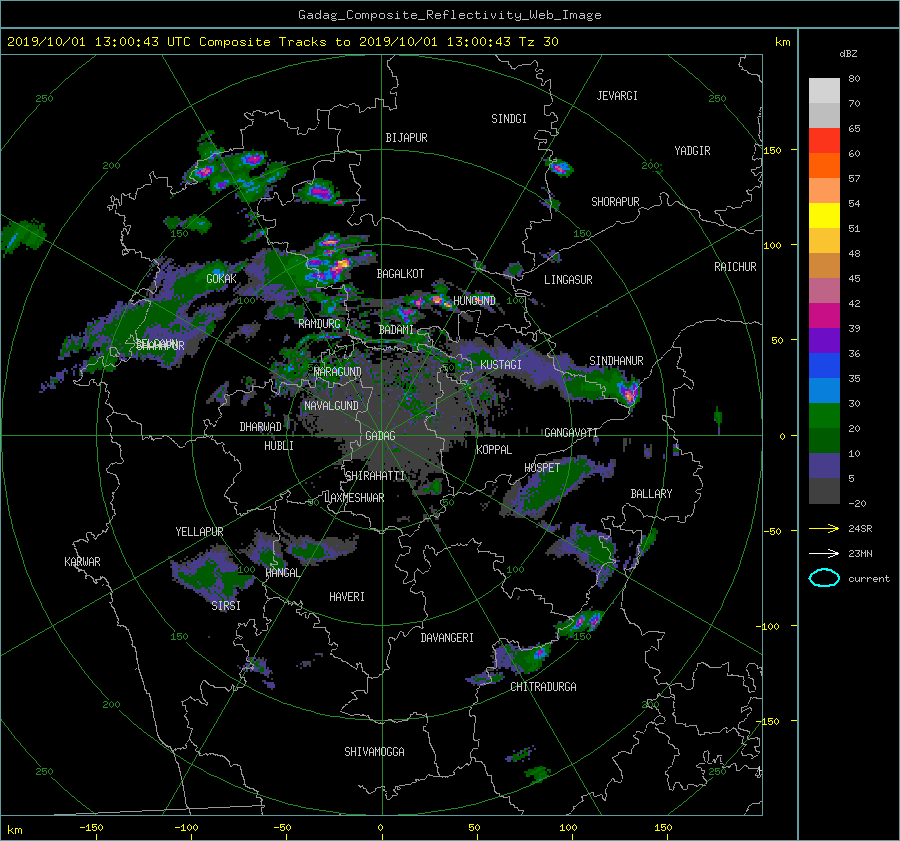
Task: Select the BAGALKOT label
Action: click(400, 274)
